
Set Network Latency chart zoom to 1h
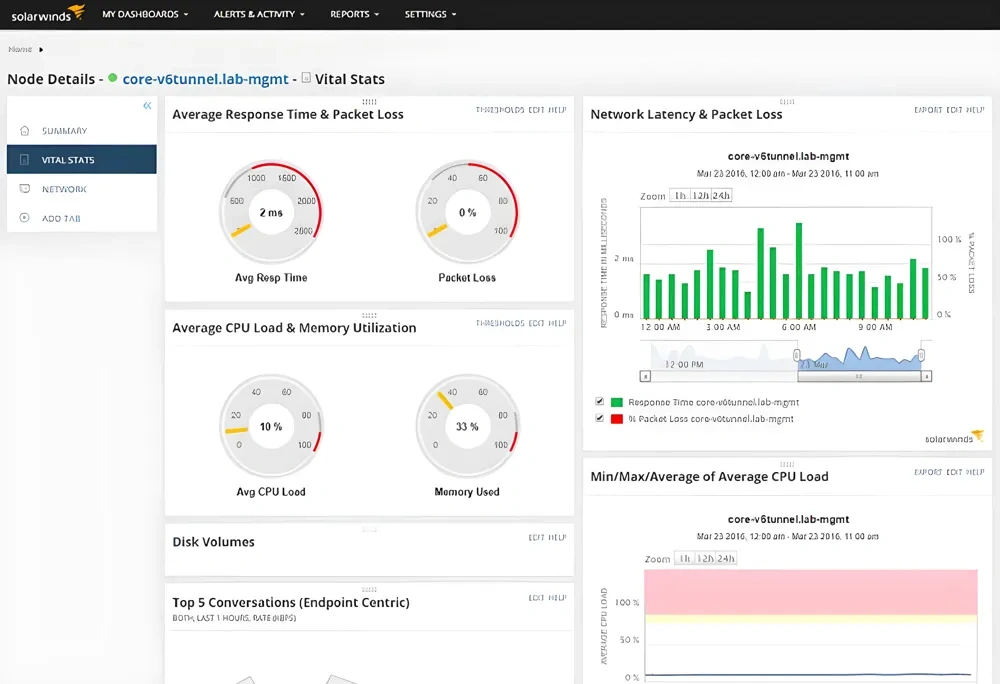pos(680,196)
